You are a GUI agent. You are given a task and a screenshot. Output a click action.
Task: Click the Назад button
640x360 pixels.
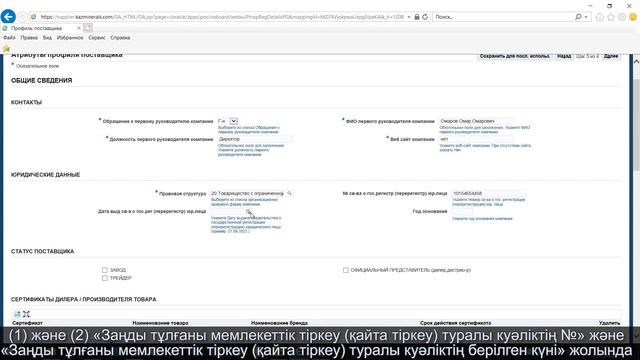(x=564, y=56)
